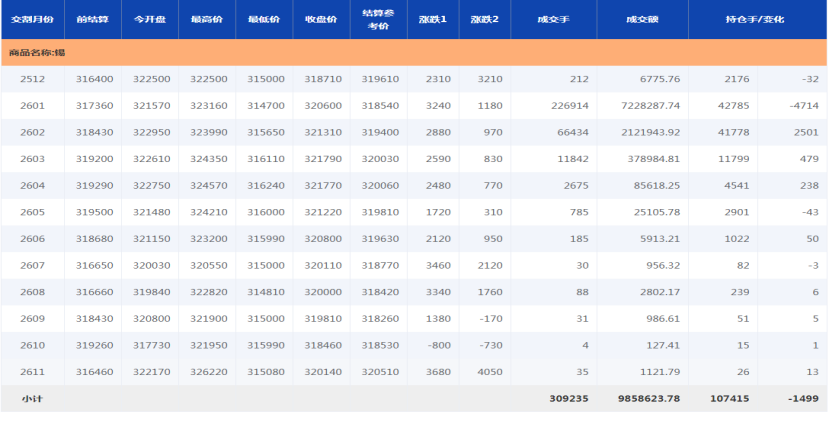Click the 2605 contract month cell
The width and height of the screenshot is (830, 426).
click(32, 212)
